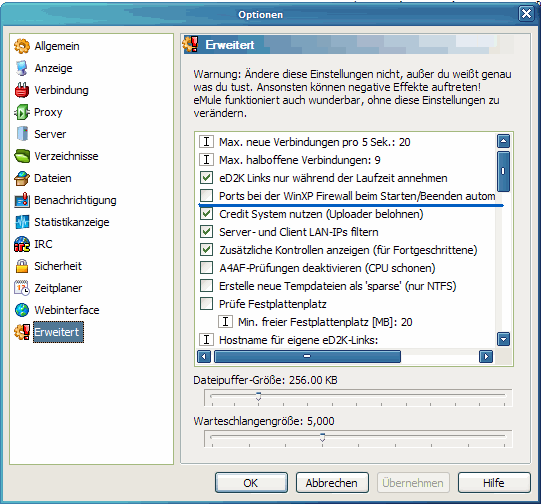The width and height of the screenshot is (541, 504).
Task: Select the Webinterface globe icon
Action: coord(22,310)
